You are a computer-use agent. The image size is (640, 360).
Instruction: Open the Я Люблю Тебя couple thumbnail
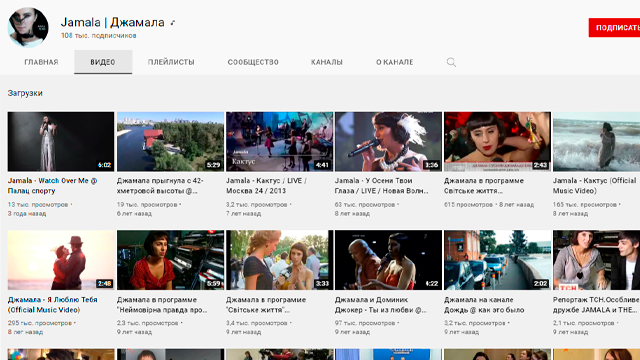(61, 260)
